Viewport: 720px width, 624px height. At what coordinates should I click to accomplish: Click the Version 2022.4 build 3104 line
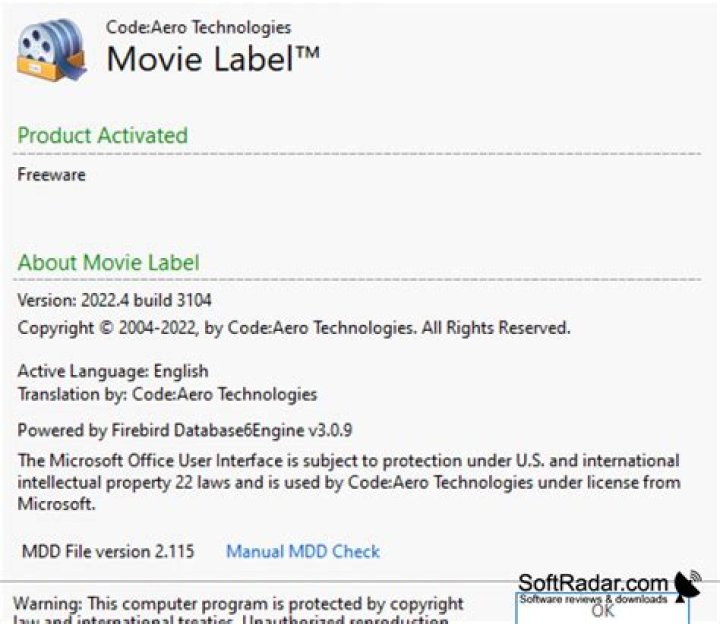[x=115, y=300]
